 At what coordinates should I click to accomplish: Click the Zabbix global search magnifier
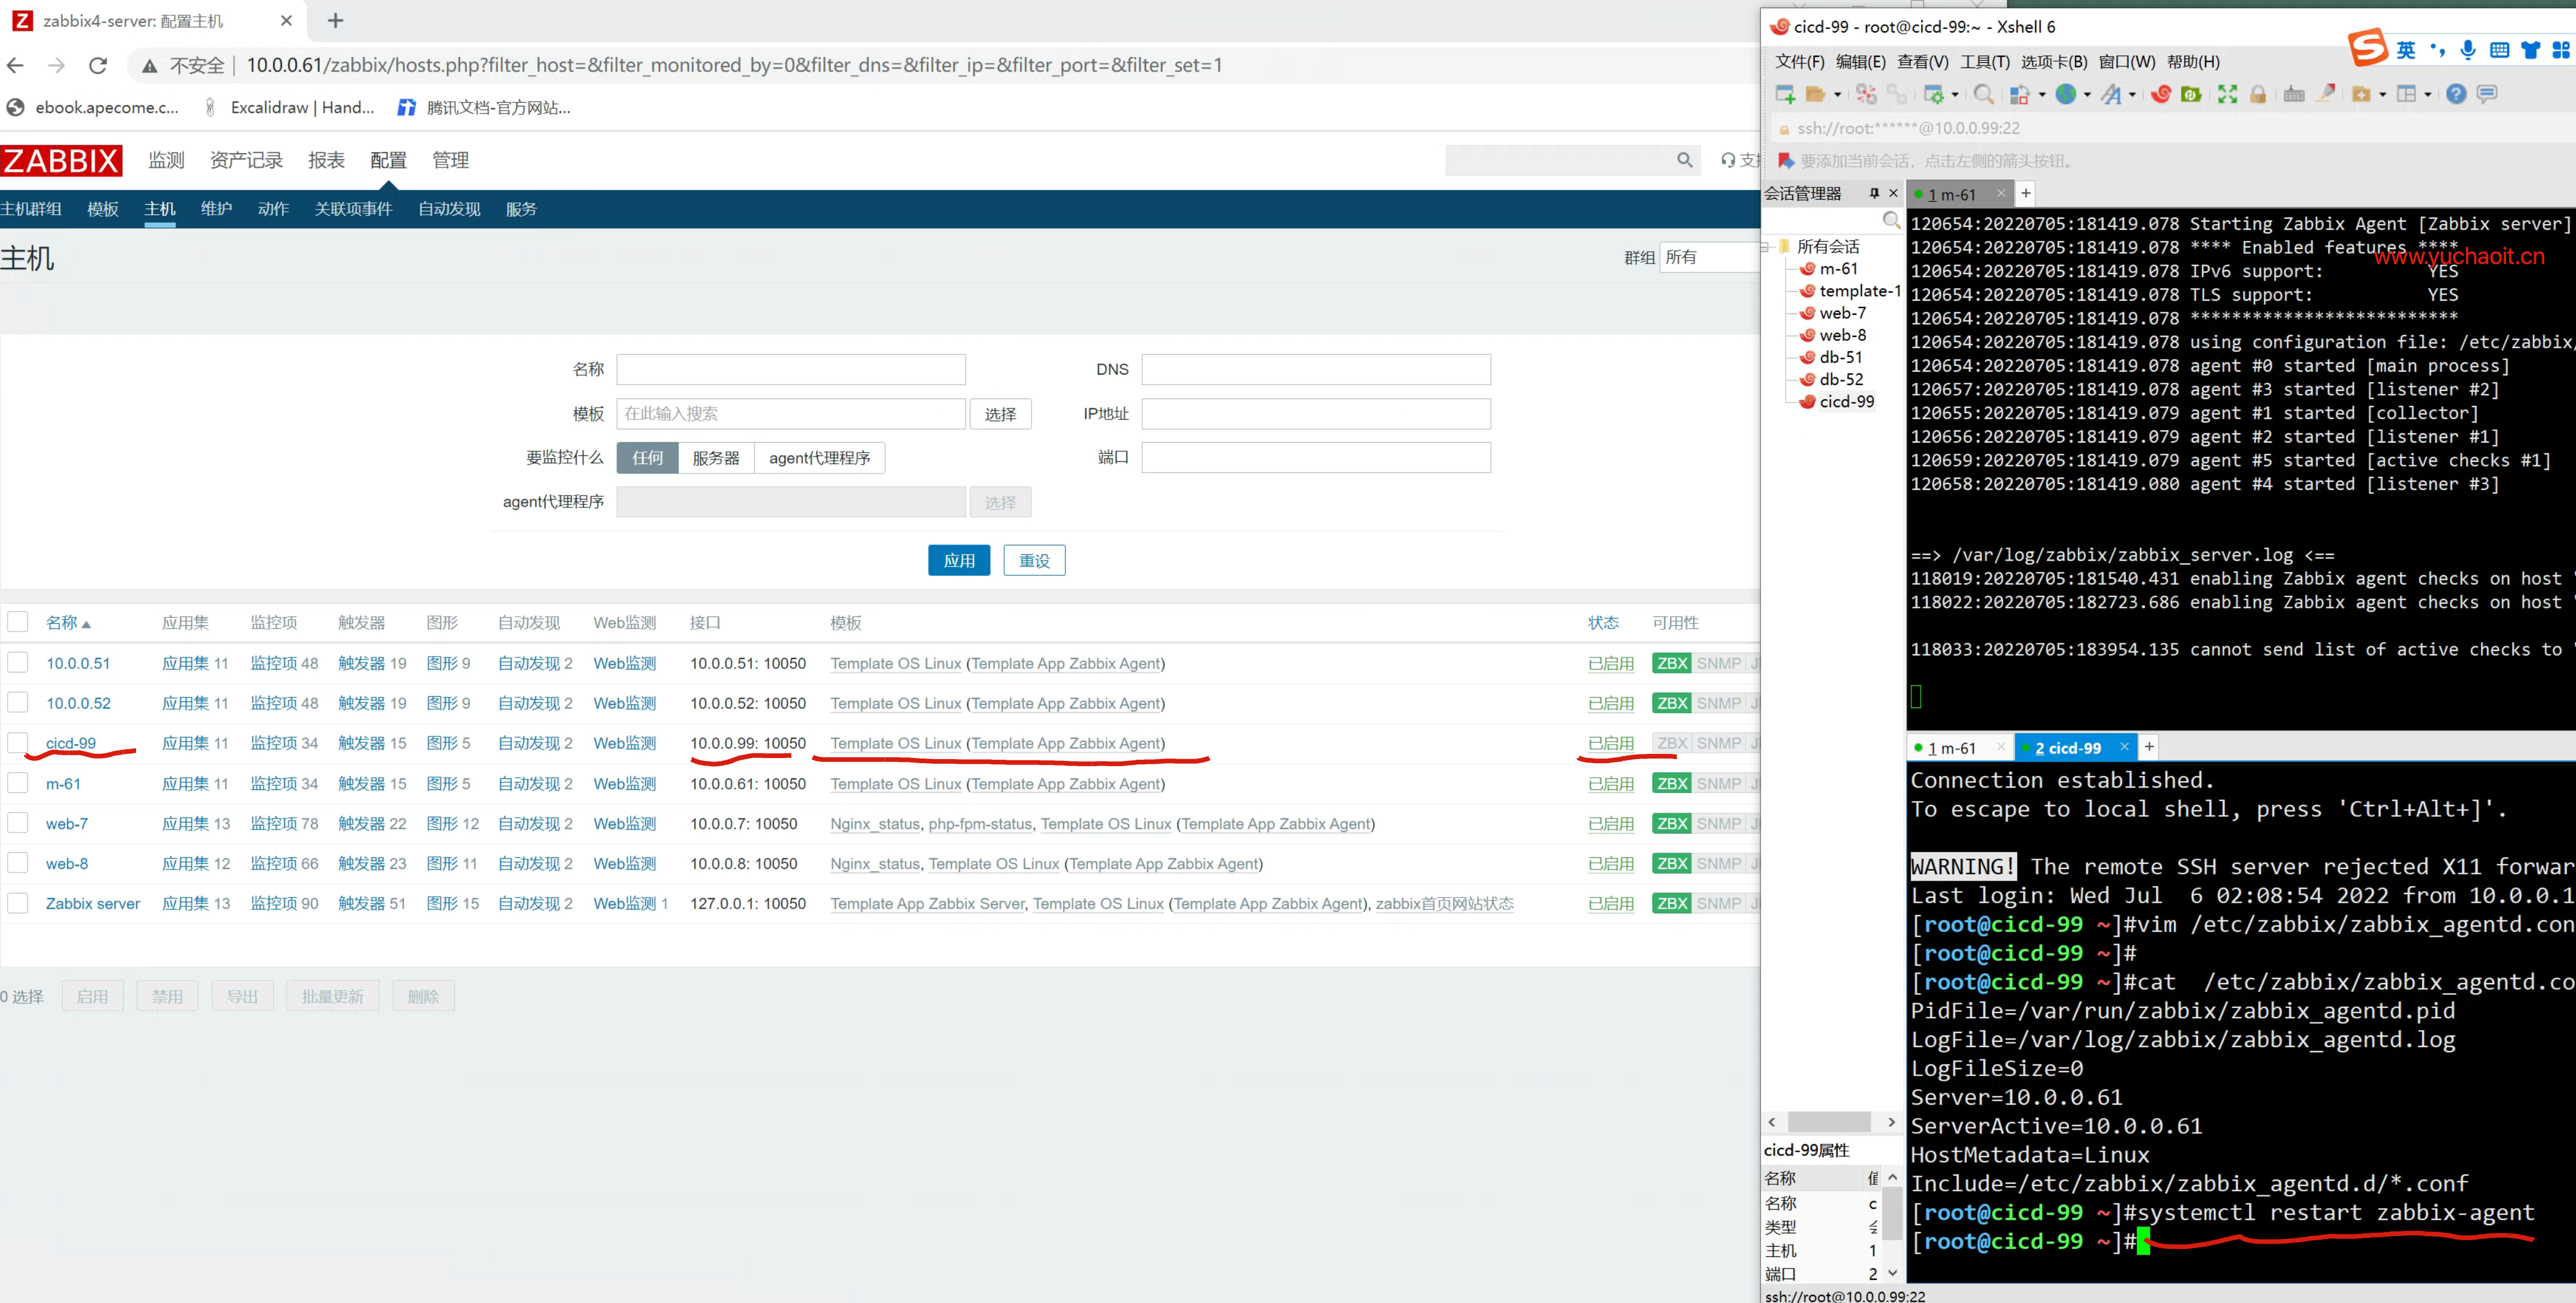(1685, 160)
